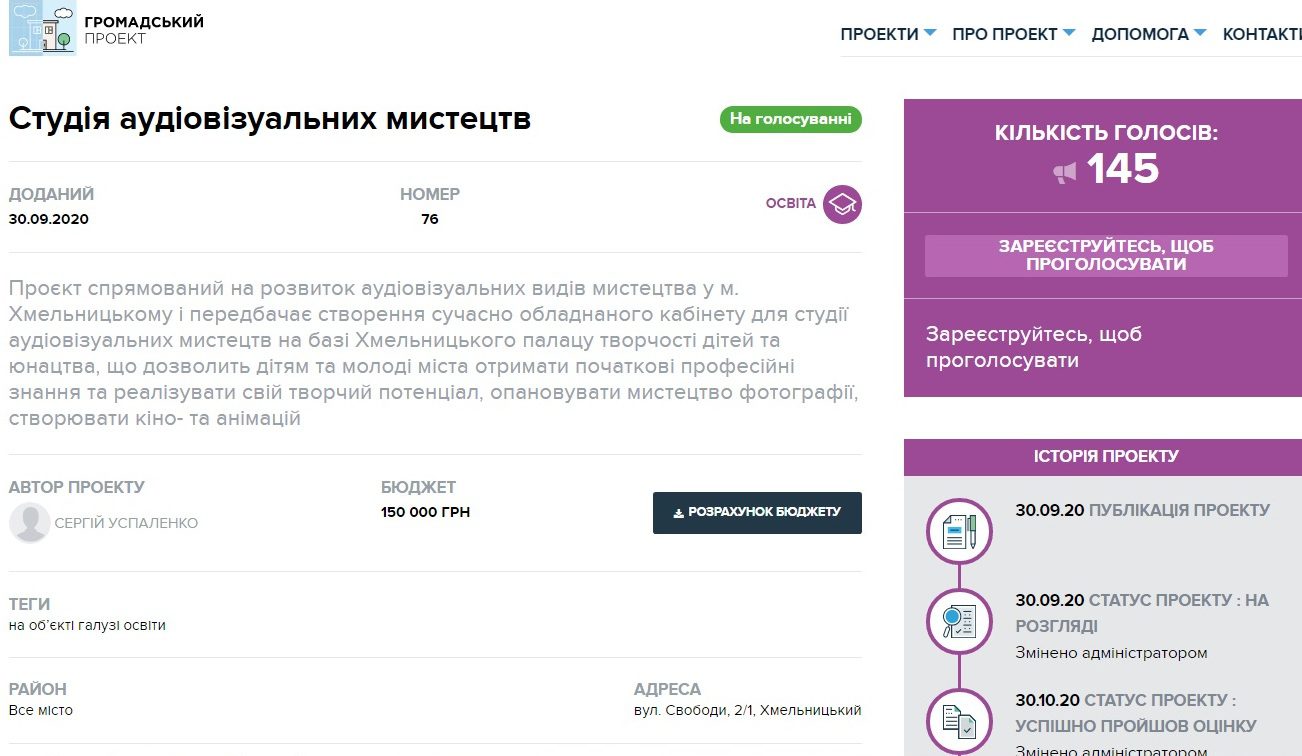Click the Громадський проект site title text
The width and height of the screenshot is (1302, 756).
point(143,30)
